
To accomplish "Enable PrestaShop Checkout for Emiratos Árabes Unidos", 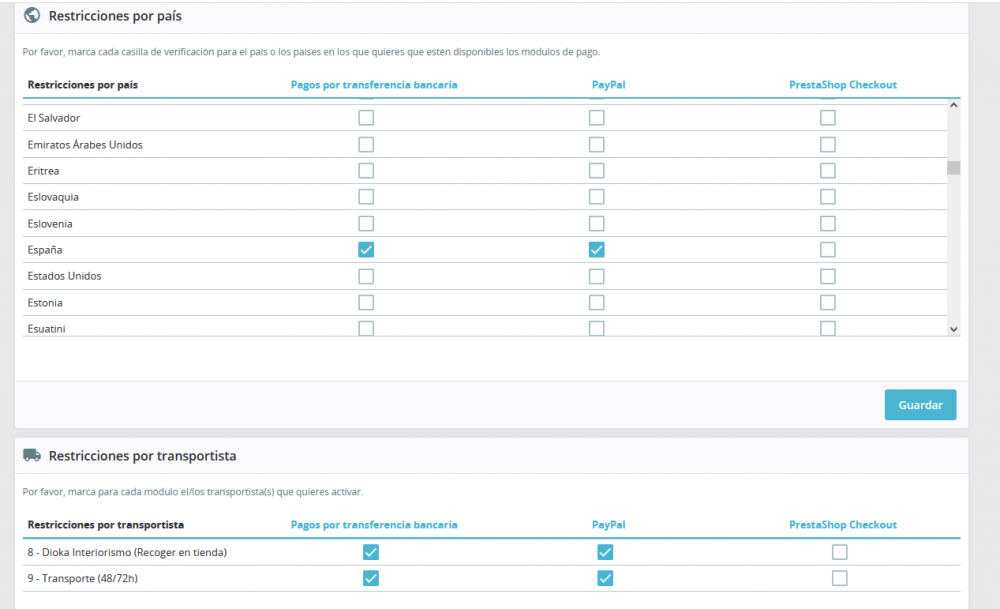I will (828, 145).
